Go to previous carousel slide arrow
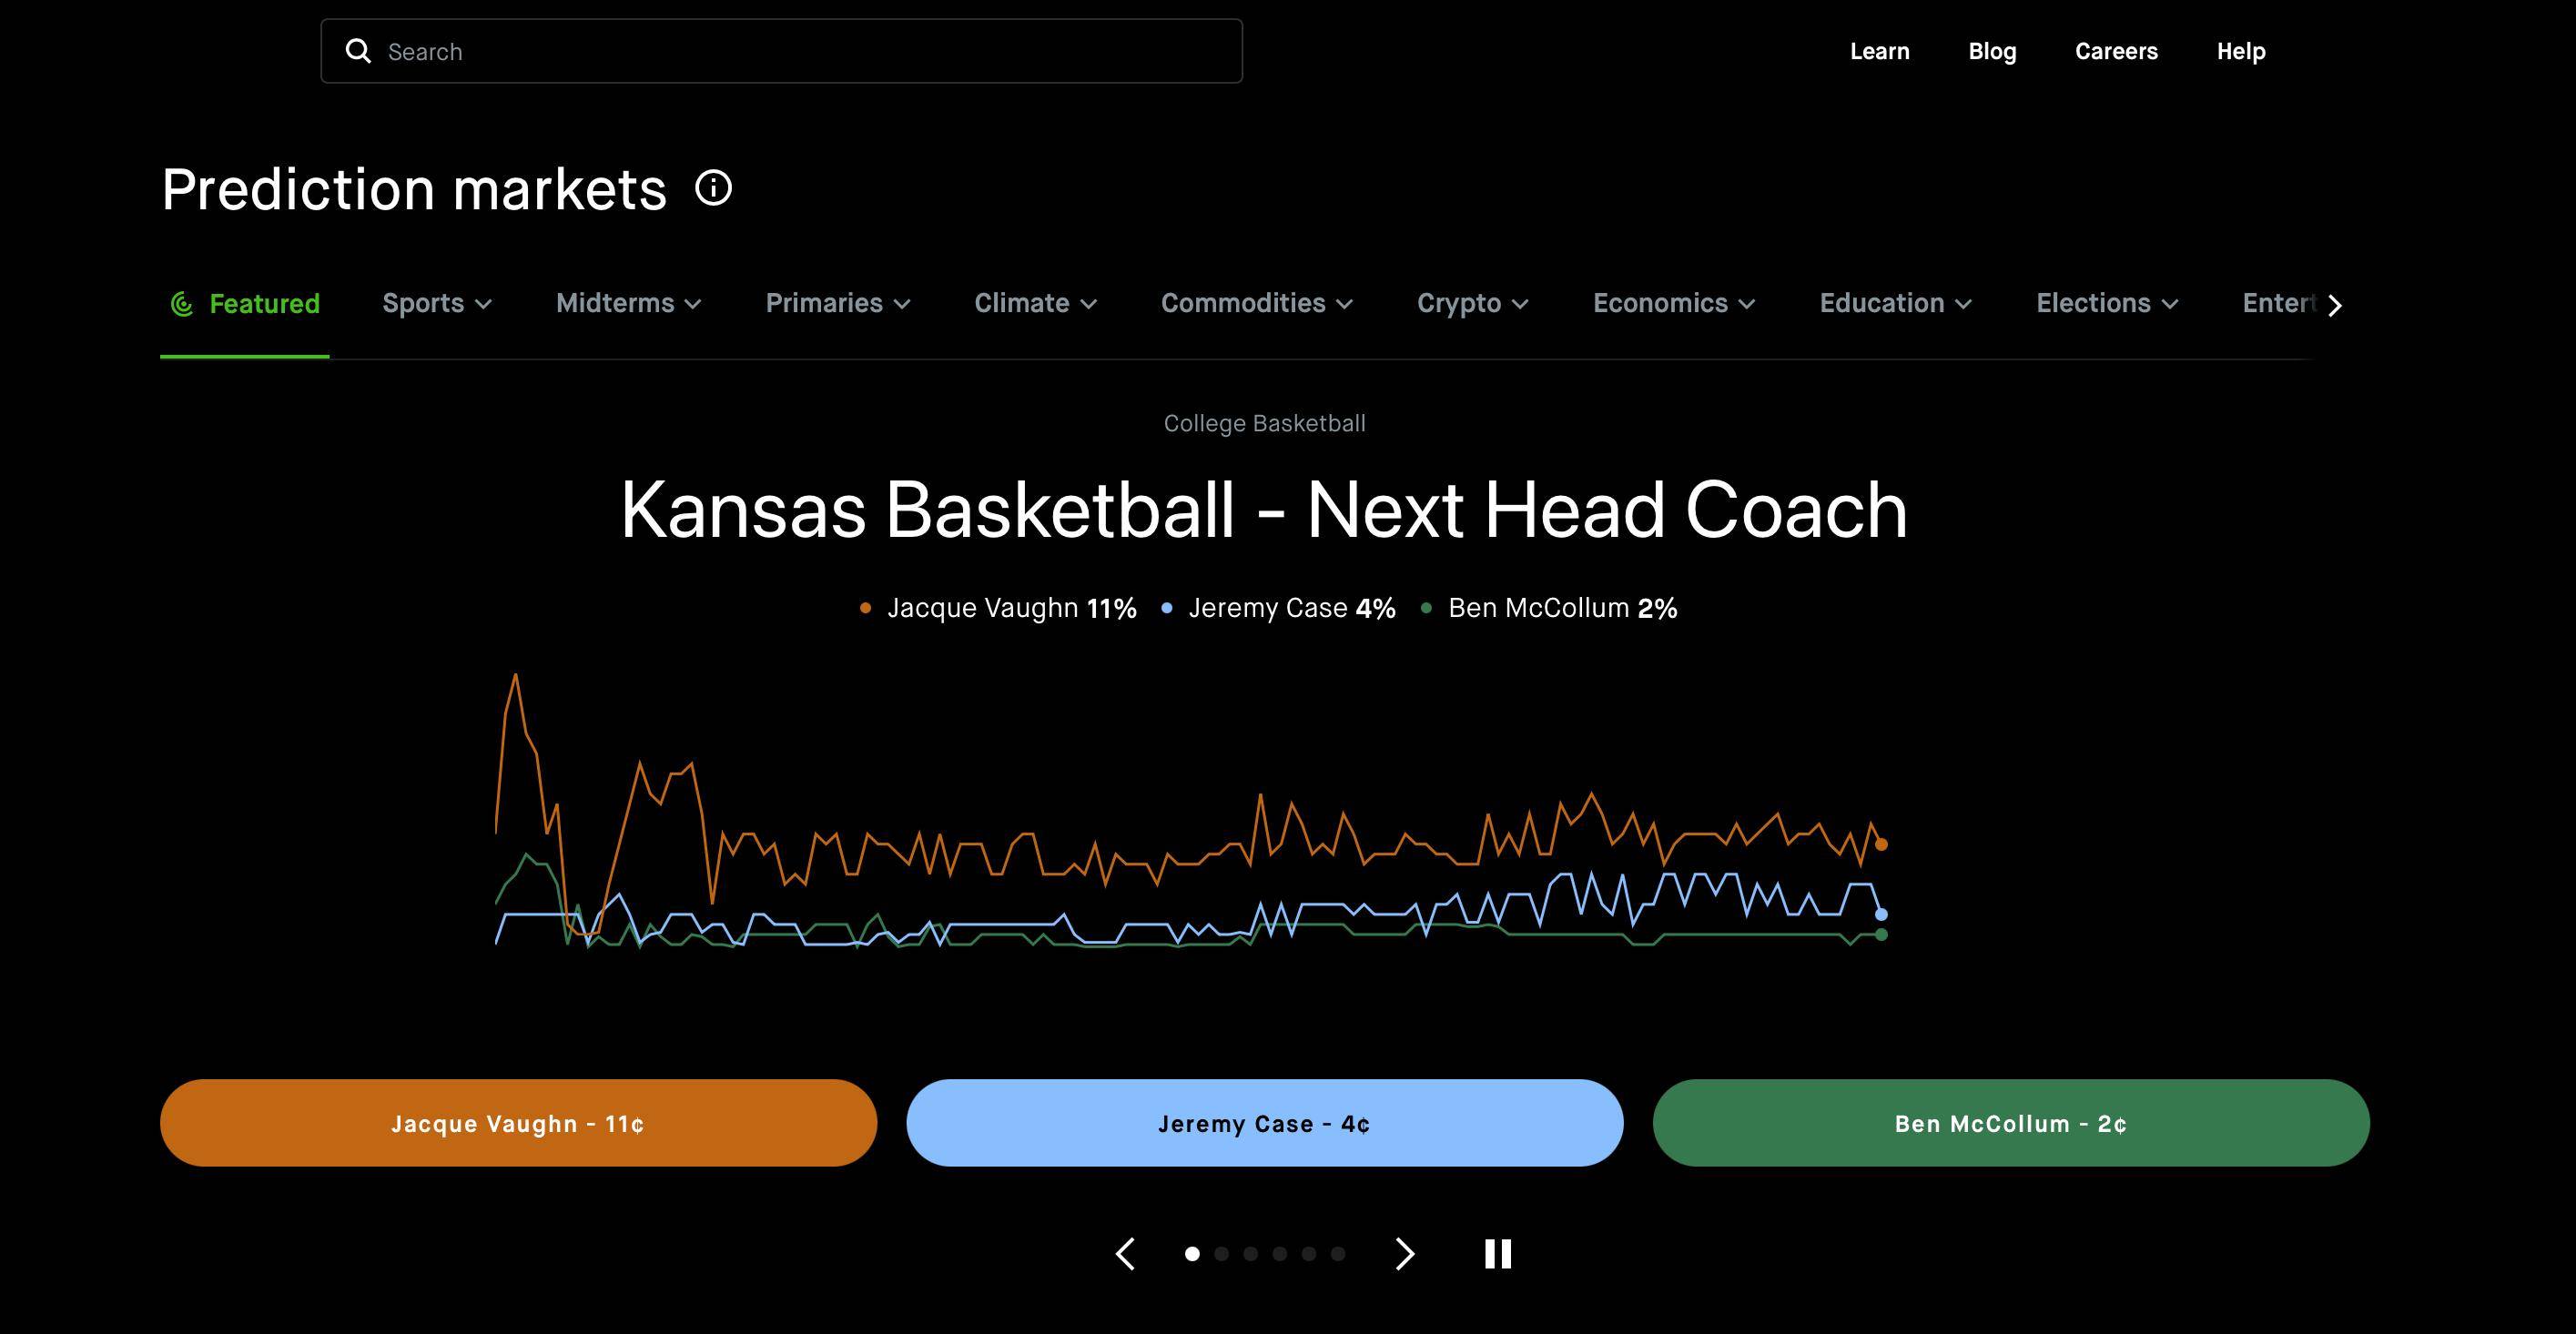The width and height of the screenshot is (2576, 1334). point(1125,1254)
